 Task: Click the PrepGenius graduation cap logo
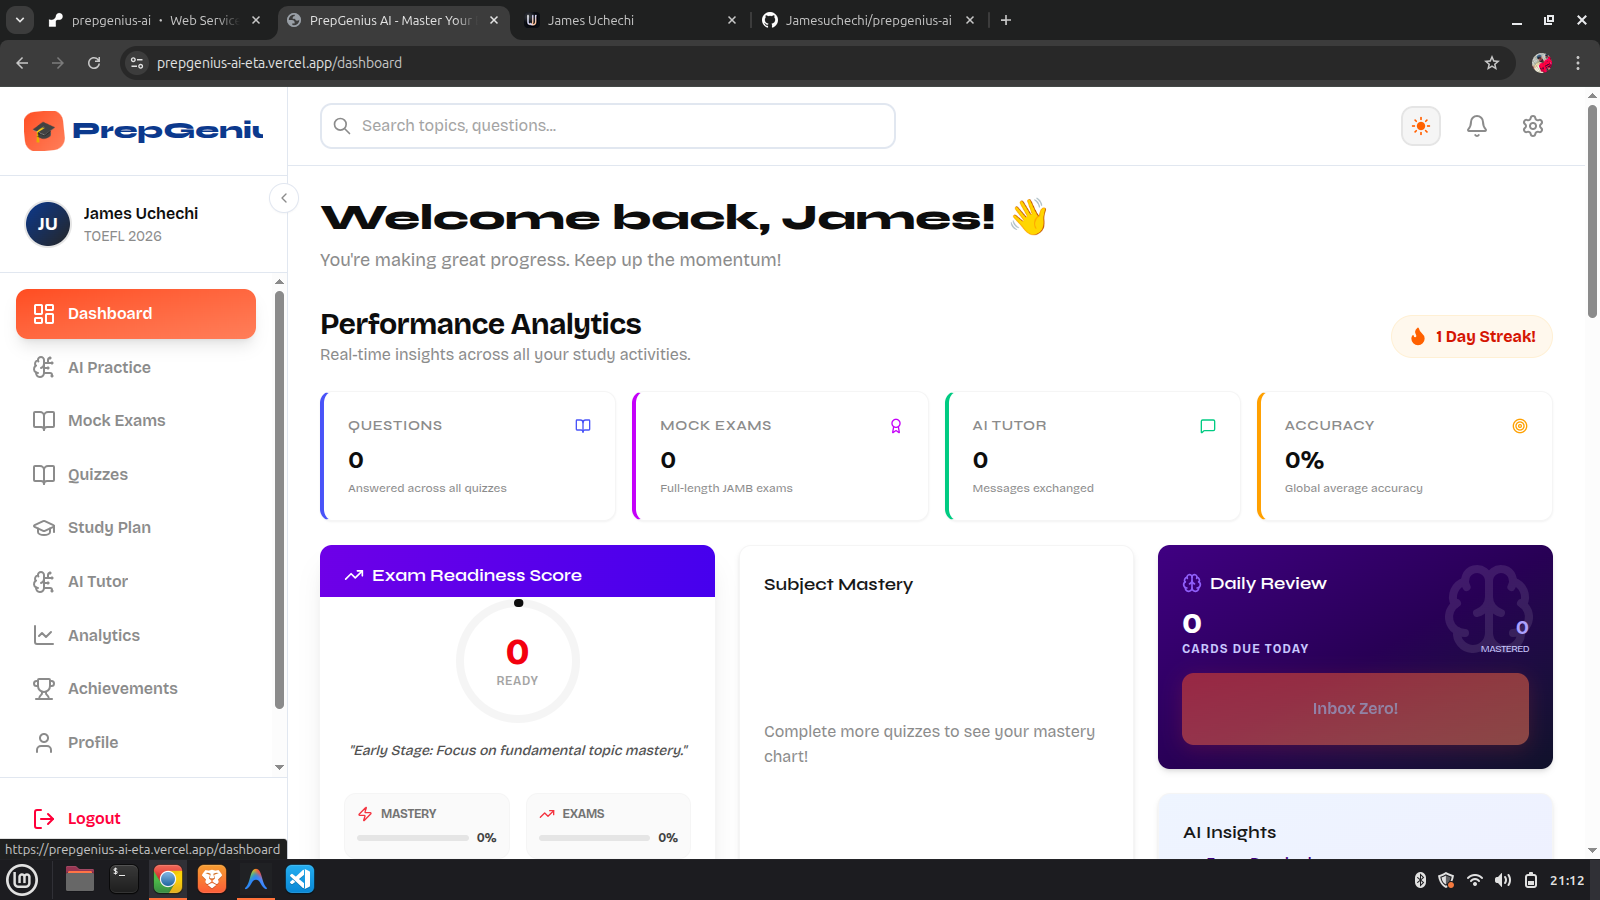pyautogui.click(x=44, y=131)
